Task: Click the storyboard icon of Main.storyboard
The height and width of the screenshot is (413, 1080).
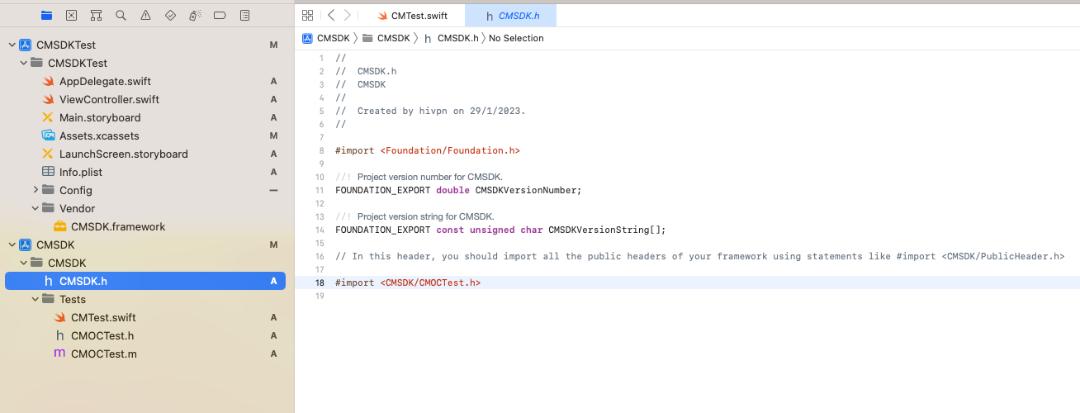Action: (x=48, y=117)
